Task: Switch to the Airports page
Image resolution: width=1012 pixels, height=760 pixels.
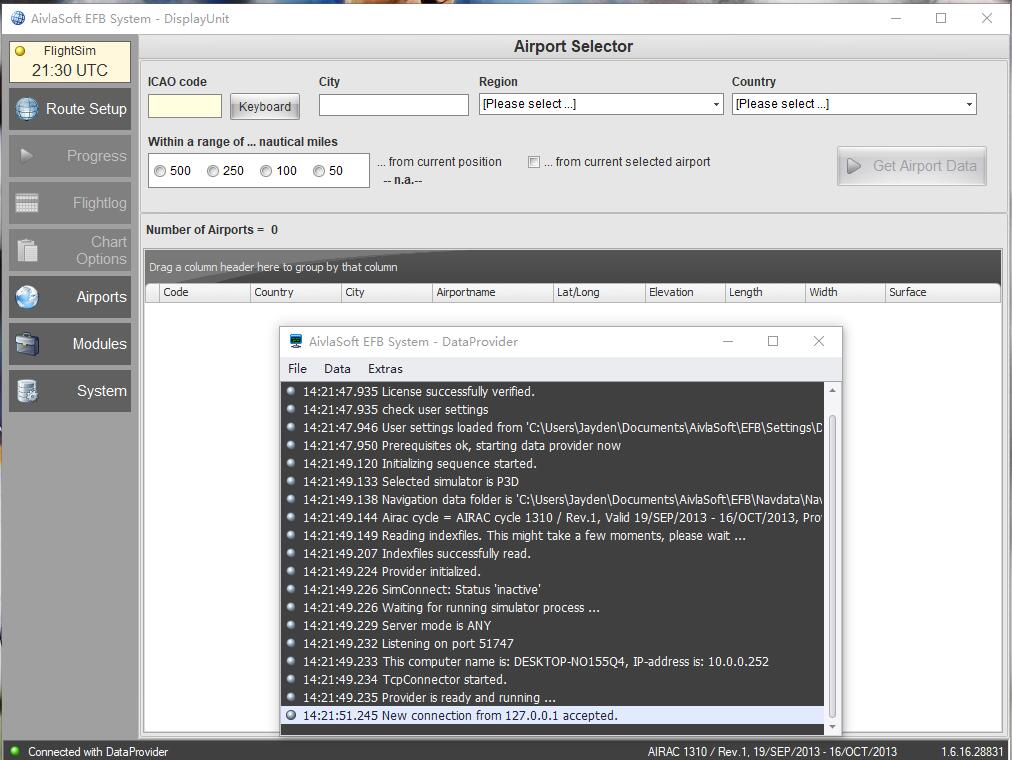Action: click(x=70, y=297)
